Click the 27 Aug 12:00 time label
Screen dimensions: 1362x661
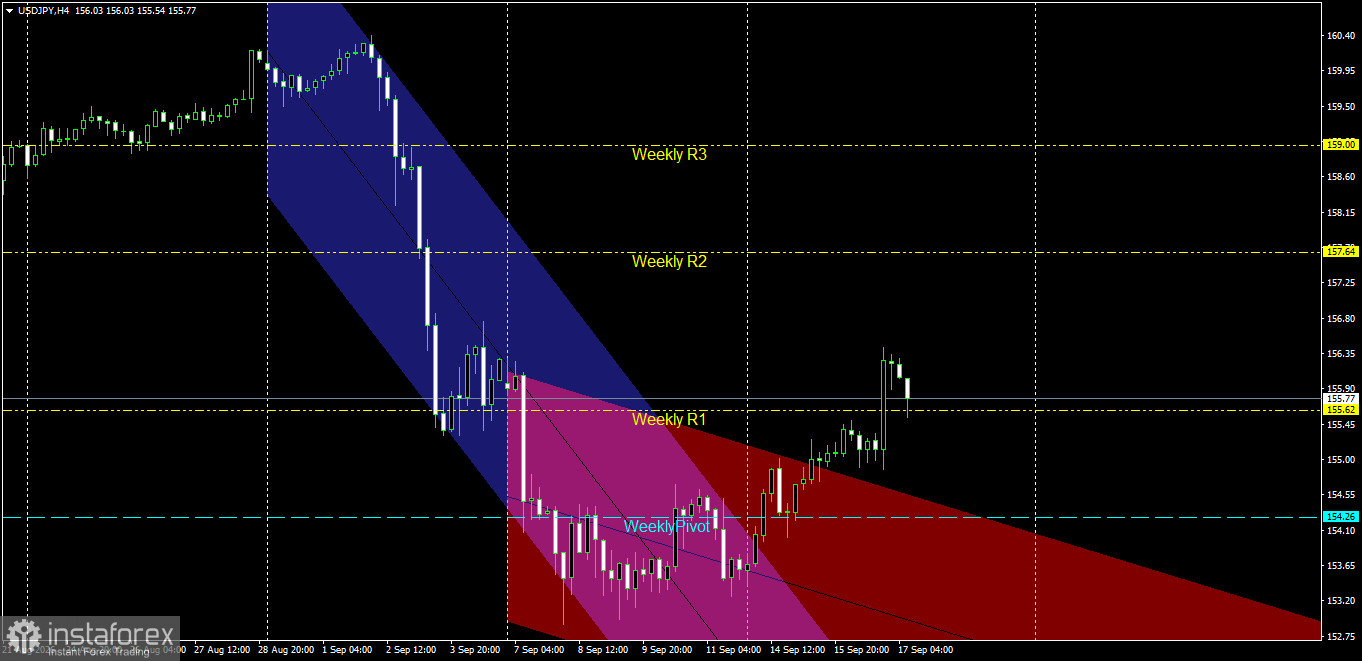click(222, 650)
